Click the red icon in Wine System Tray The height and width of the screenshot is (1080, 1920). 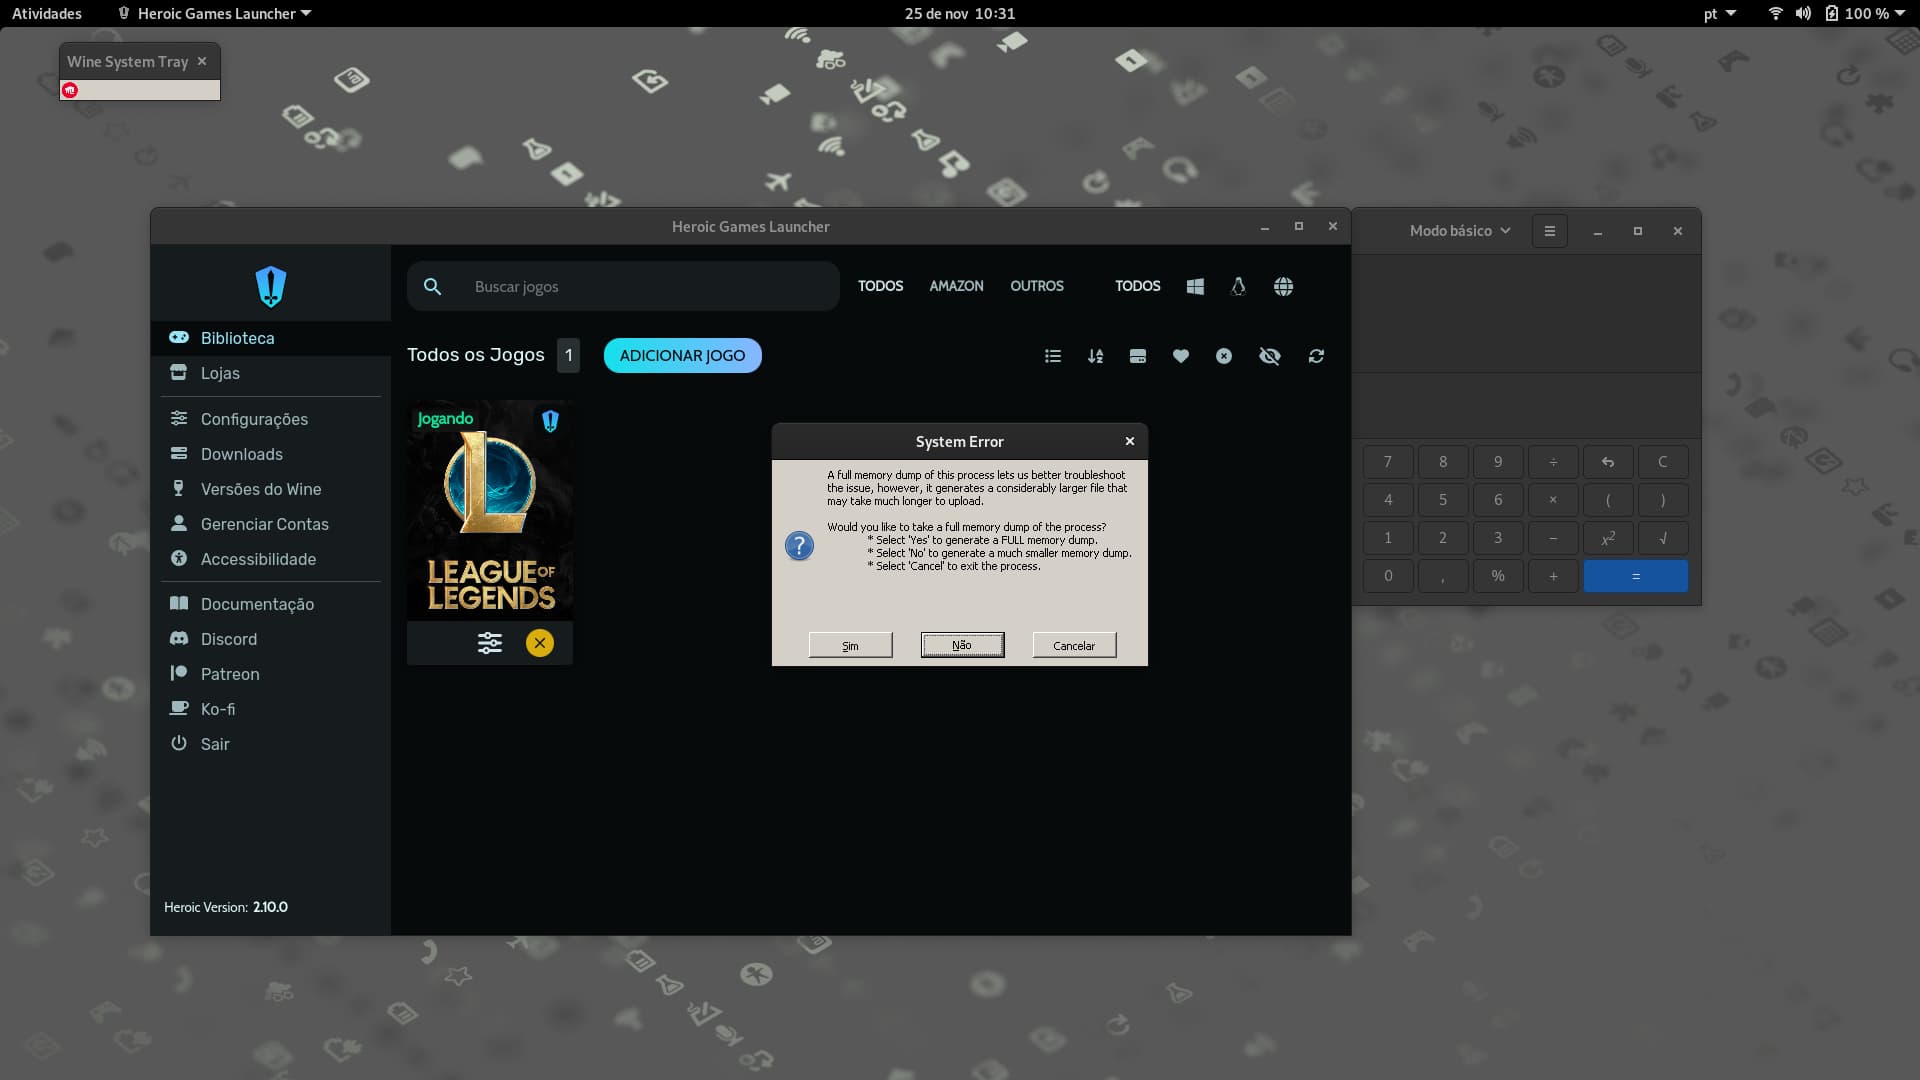(x=70, y=90)
